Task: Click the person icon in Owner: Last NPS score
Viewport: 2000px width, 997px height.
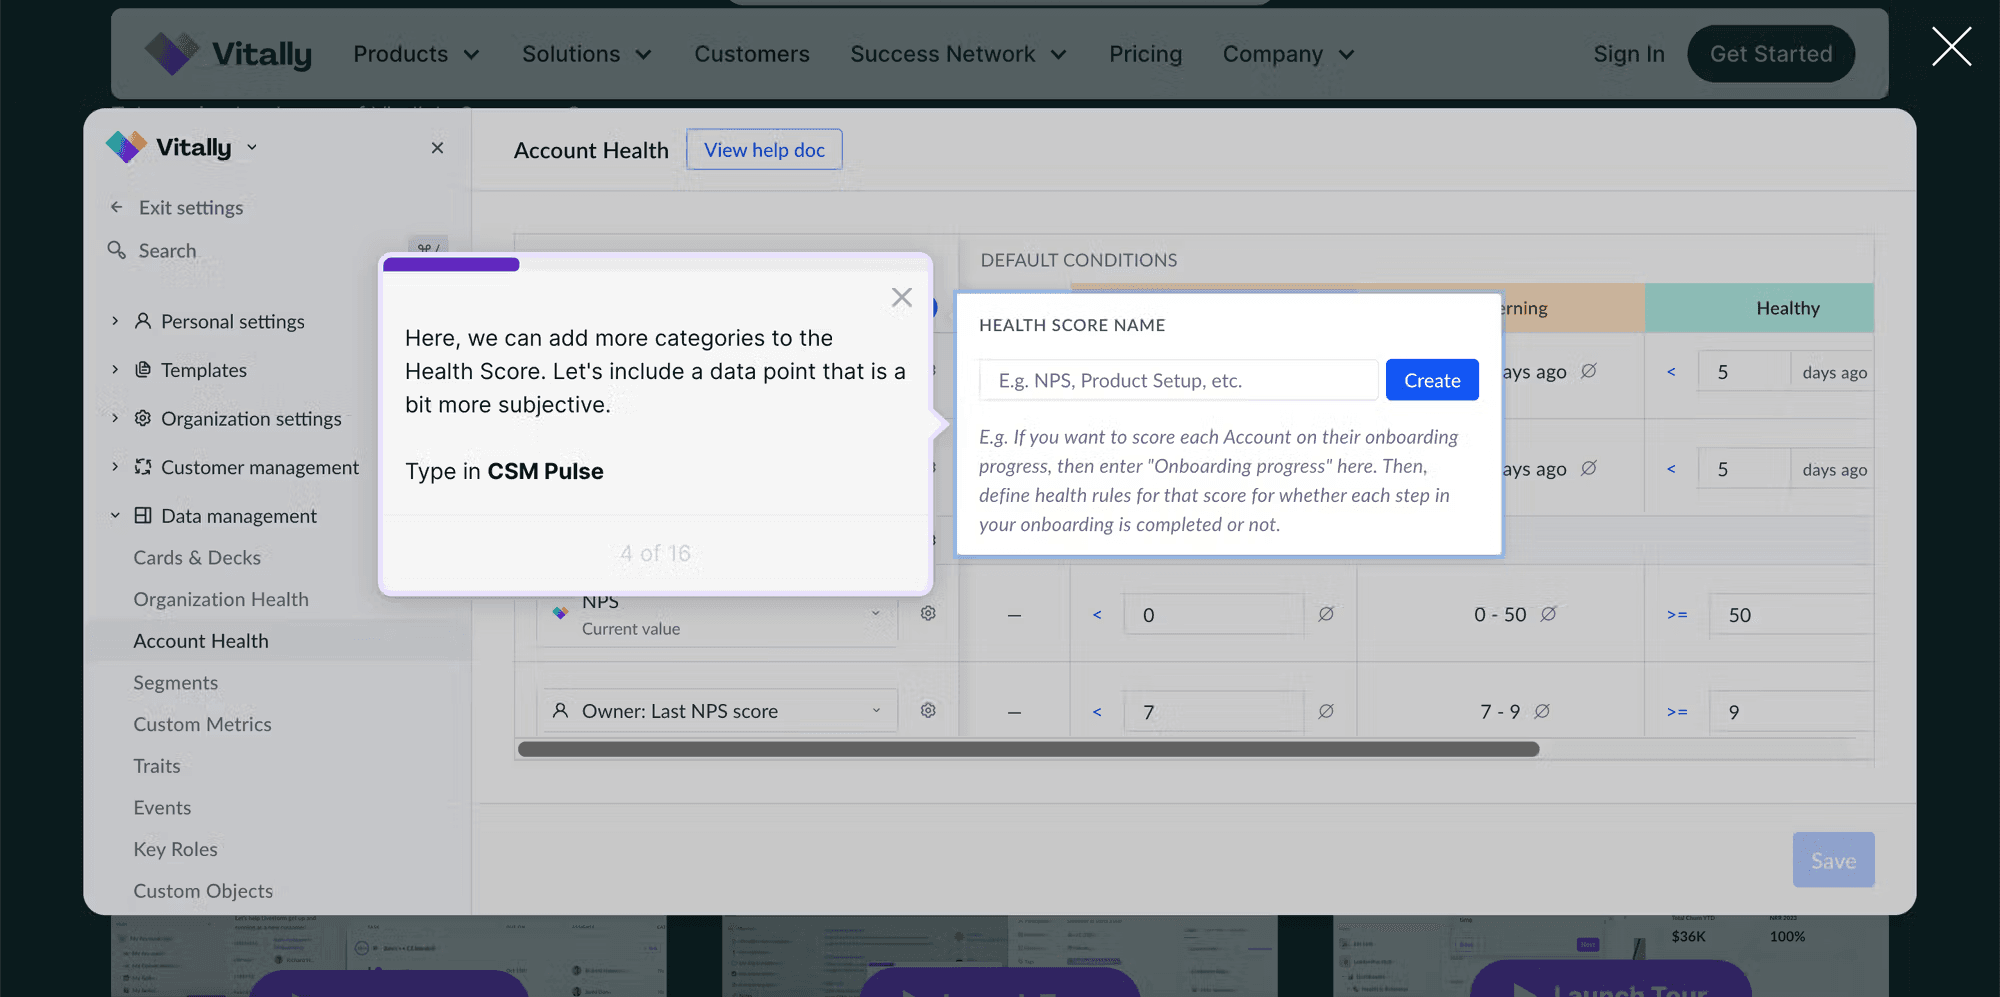Action: click(x=560, y=711)
